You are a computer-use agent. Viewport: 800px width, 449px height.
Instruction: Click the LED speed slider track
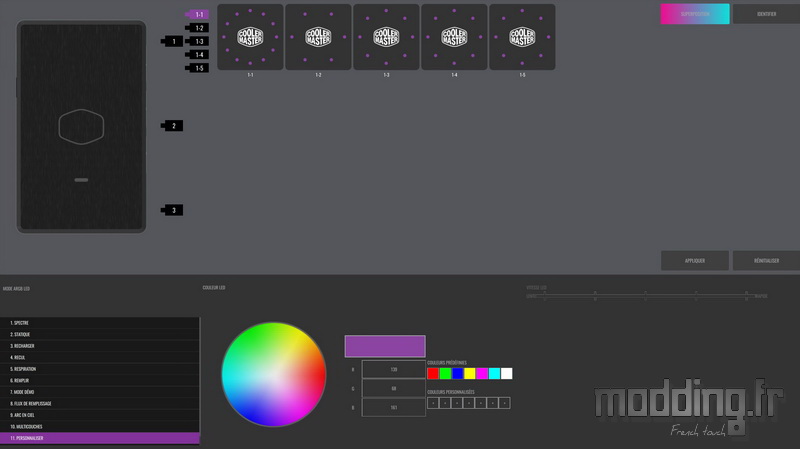(645, 295)
